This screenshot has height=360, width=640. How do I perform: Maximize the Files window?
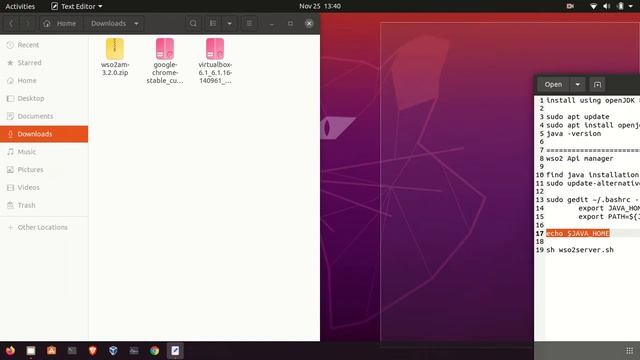tap(290, 24)
